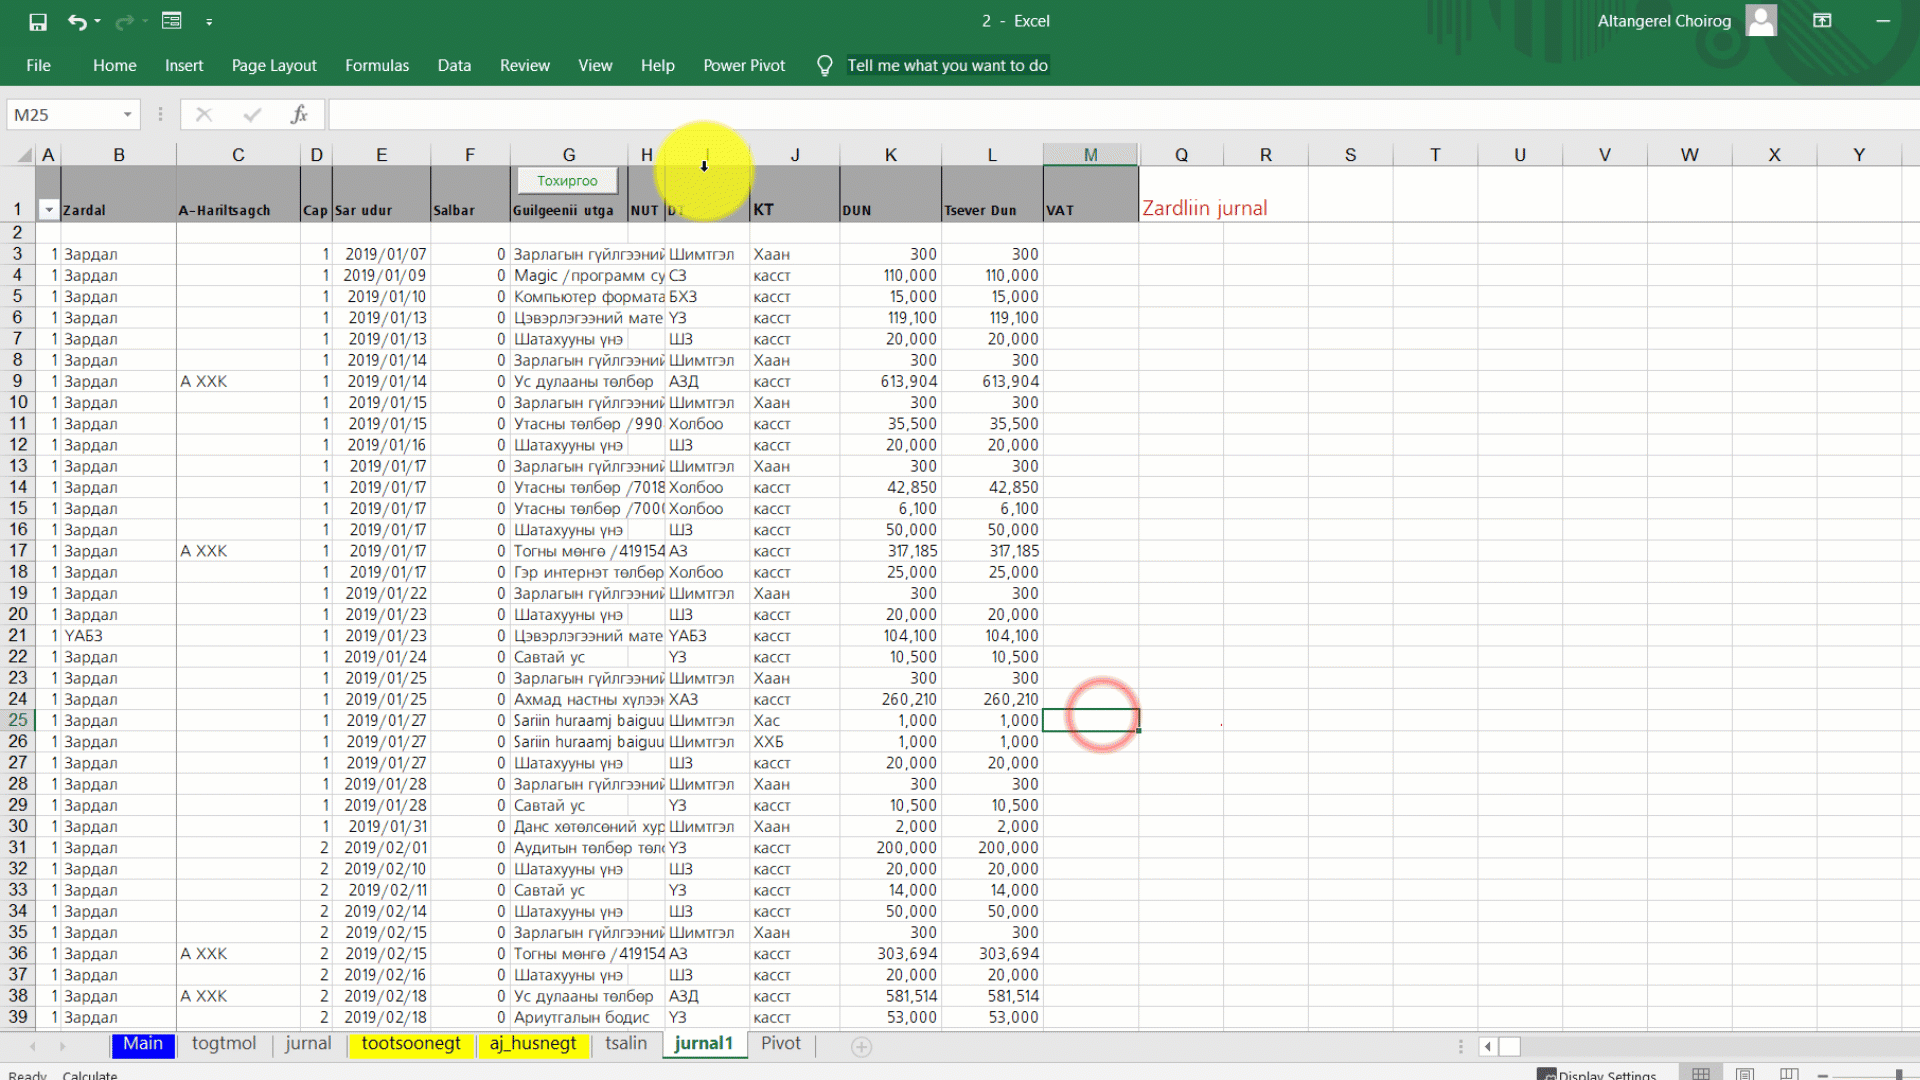Screen dimensions: 1920x1080
Task: Switch to the tootsoonegt sheet tab
Action: click(x=410, y=1044)
